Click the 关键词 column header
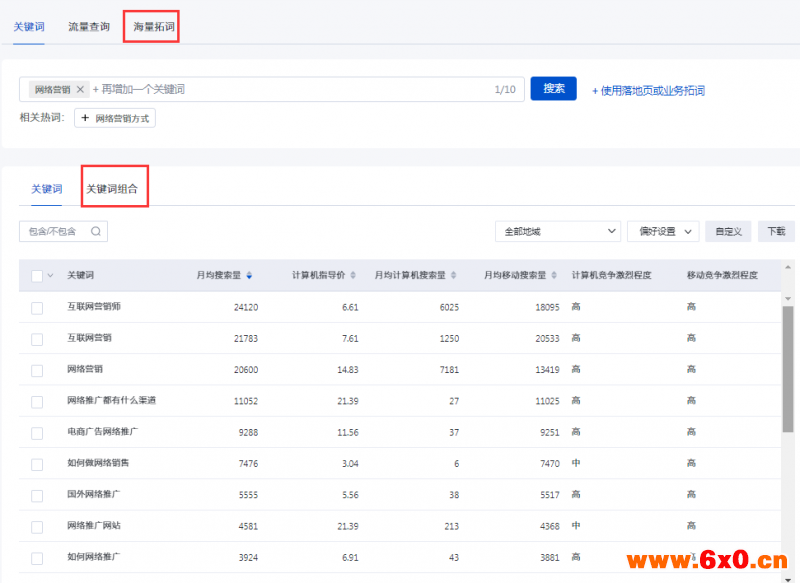The height and width of the screenshot is (583, 800). point(81,275)
